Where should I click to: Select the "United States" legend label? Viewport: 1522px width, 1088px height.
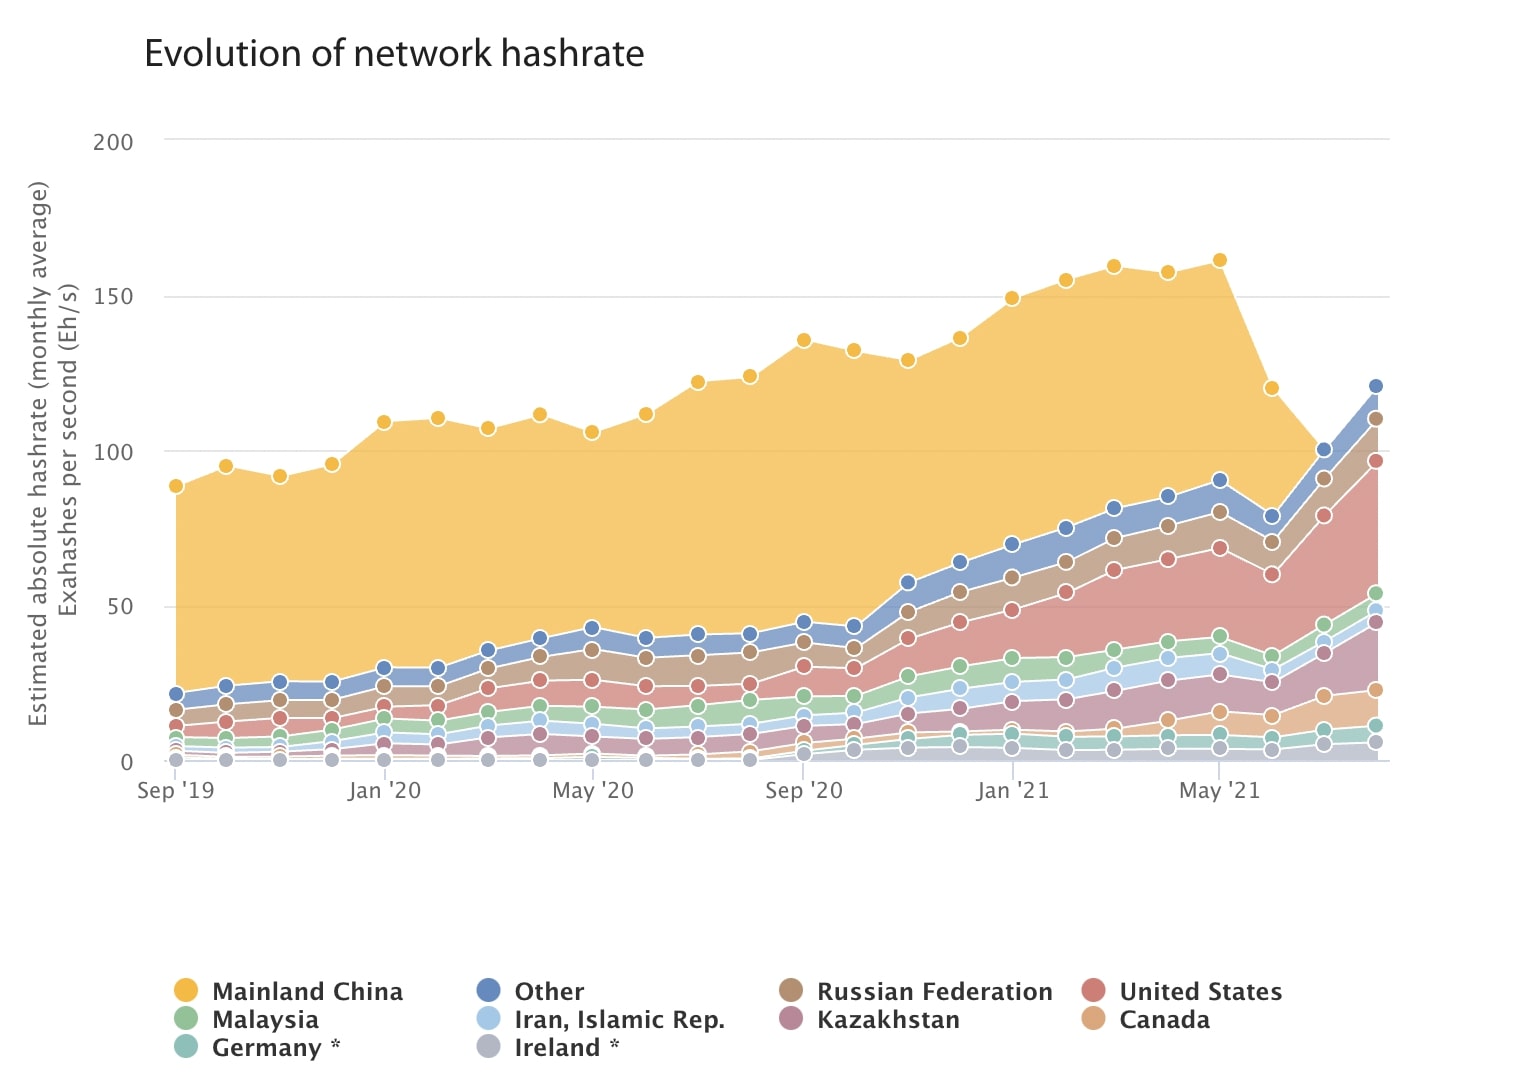tap(1200, 991)
